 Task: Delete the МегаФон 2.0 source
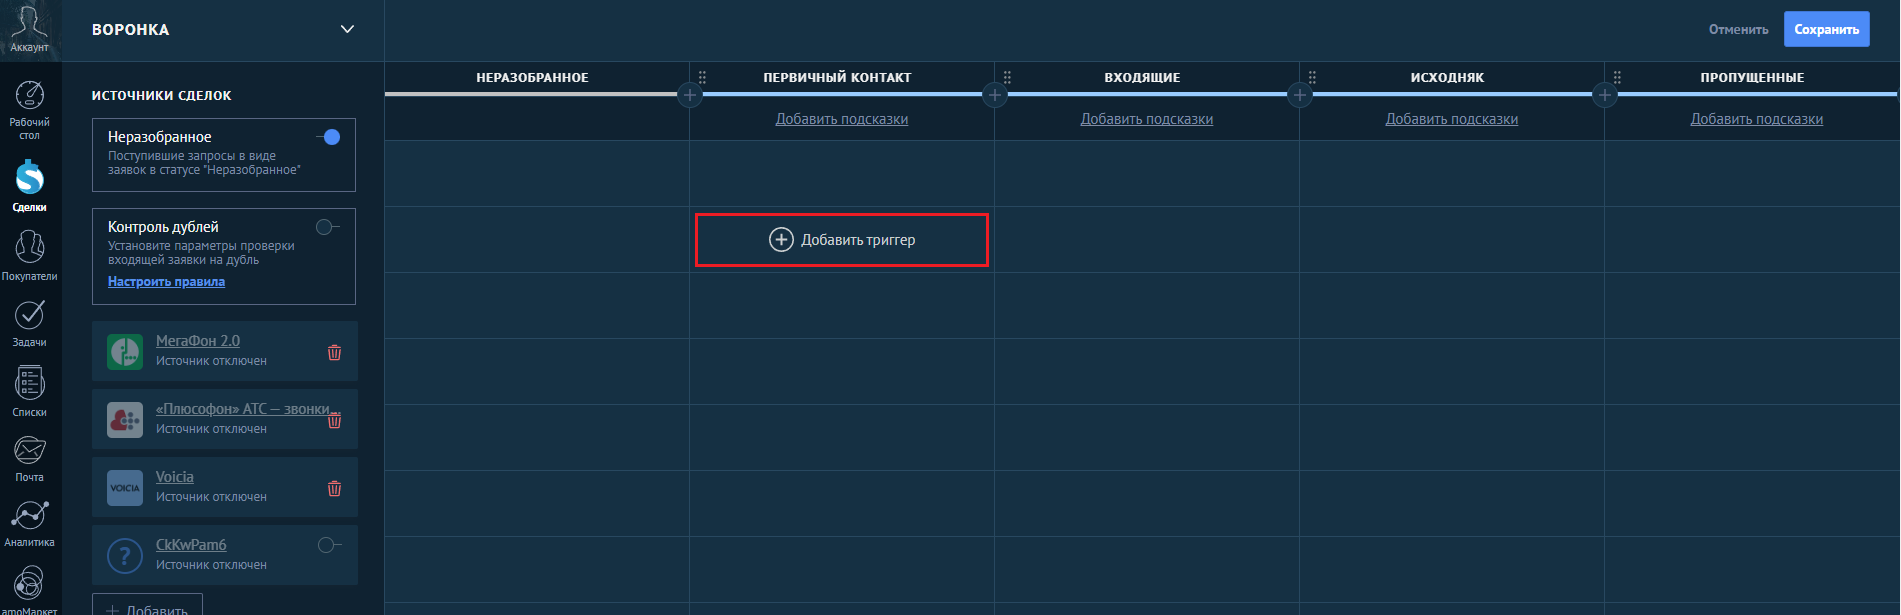(x=335, y=352)
